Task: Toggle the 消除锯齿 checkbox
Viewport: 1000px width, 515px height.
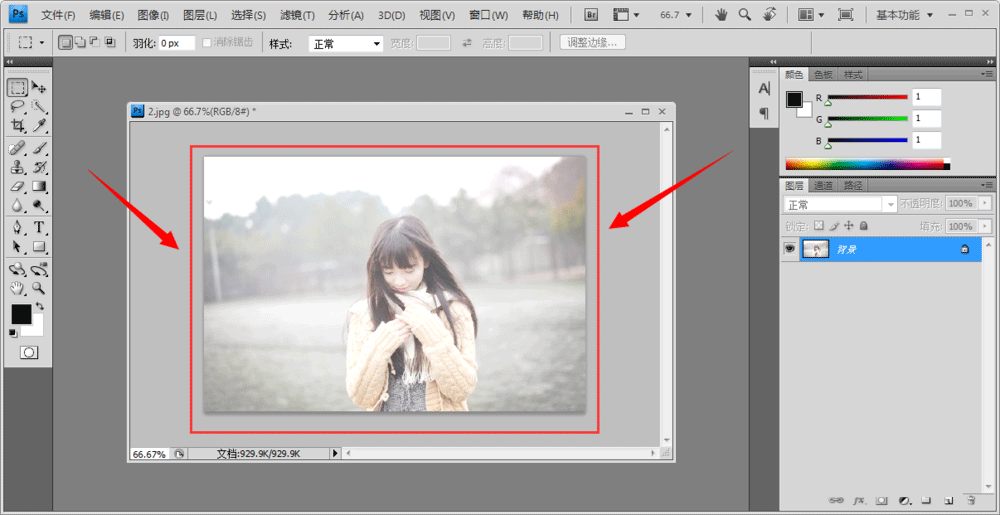Action: point(207,43)
